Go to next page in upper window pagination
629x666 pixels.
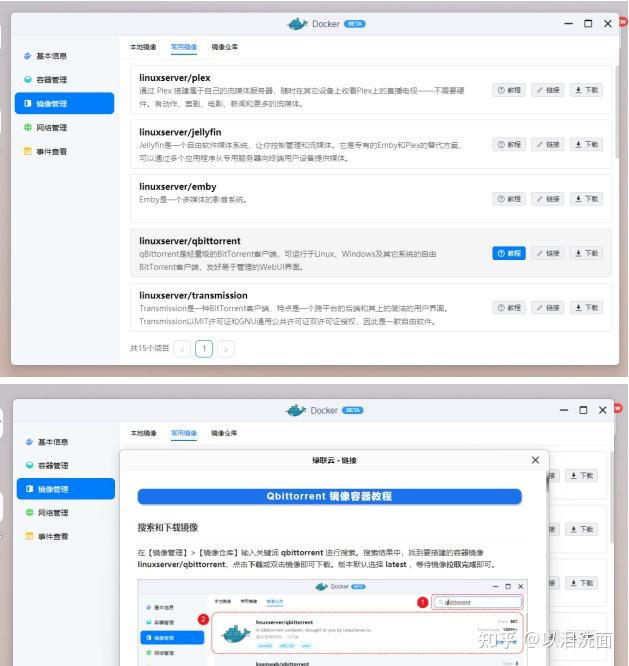(226, 349)
